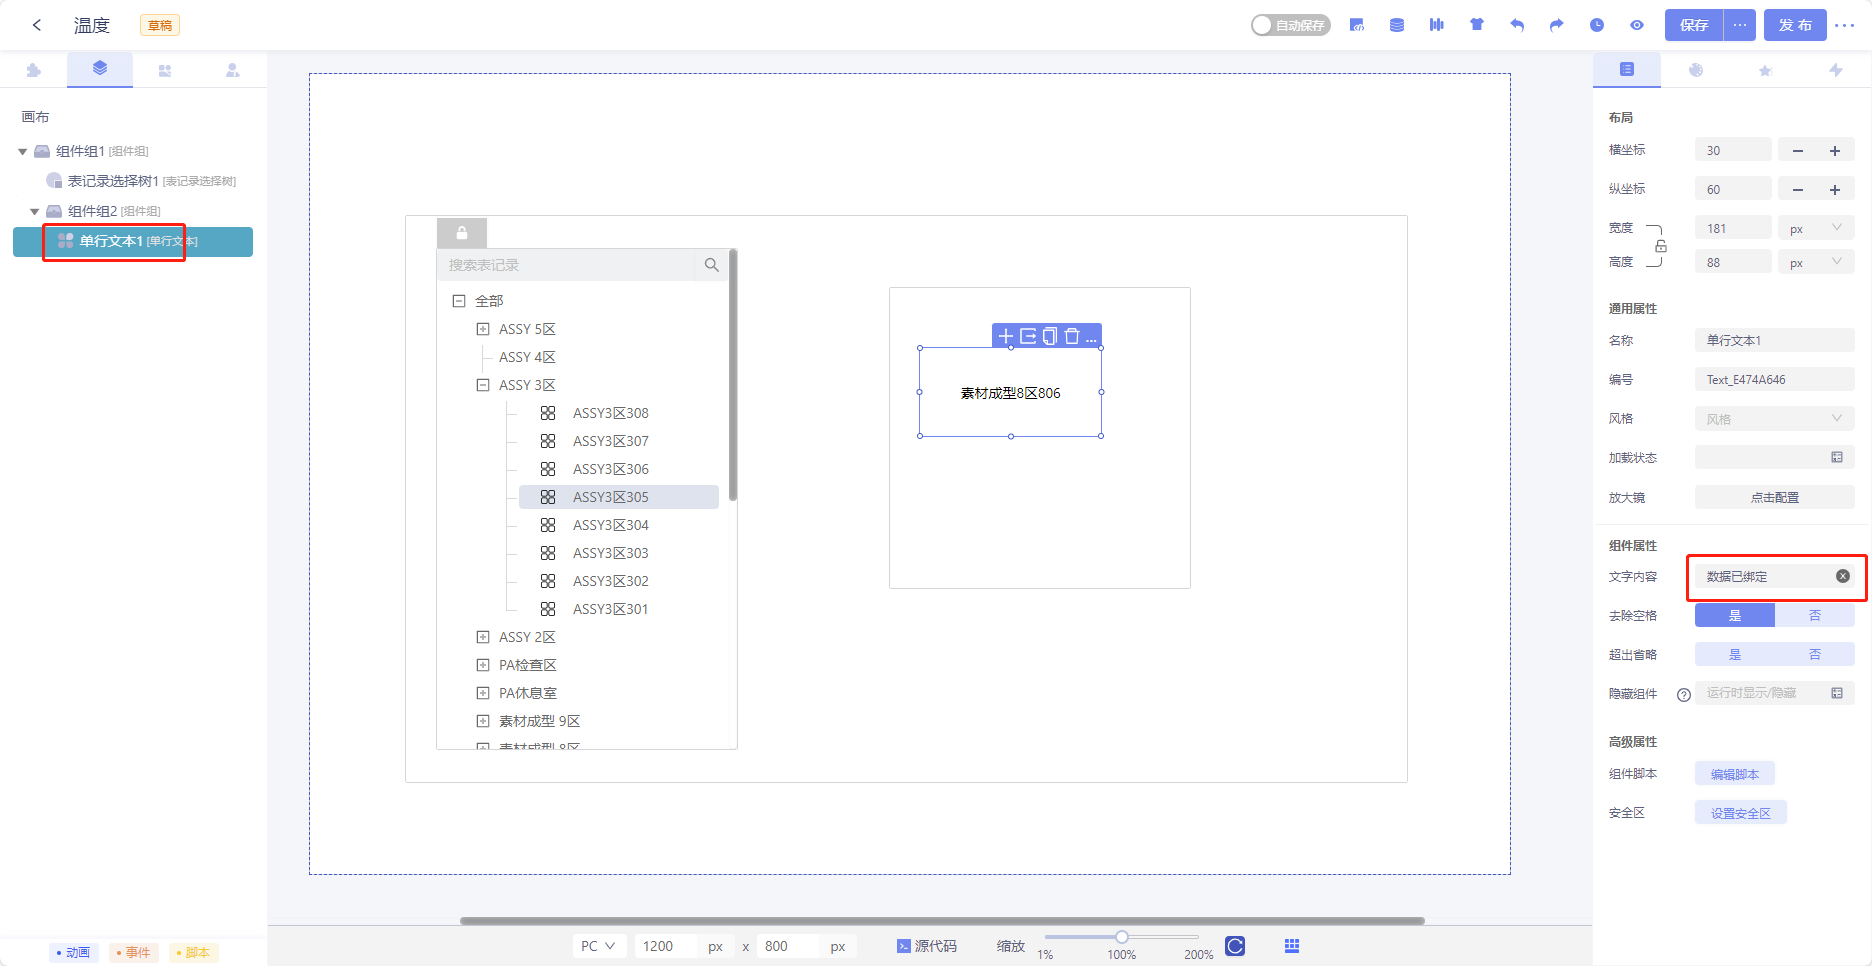Click the 搜索表记录 search field
Viewport: 1872px width, 966px height.
tap(566, 265)
